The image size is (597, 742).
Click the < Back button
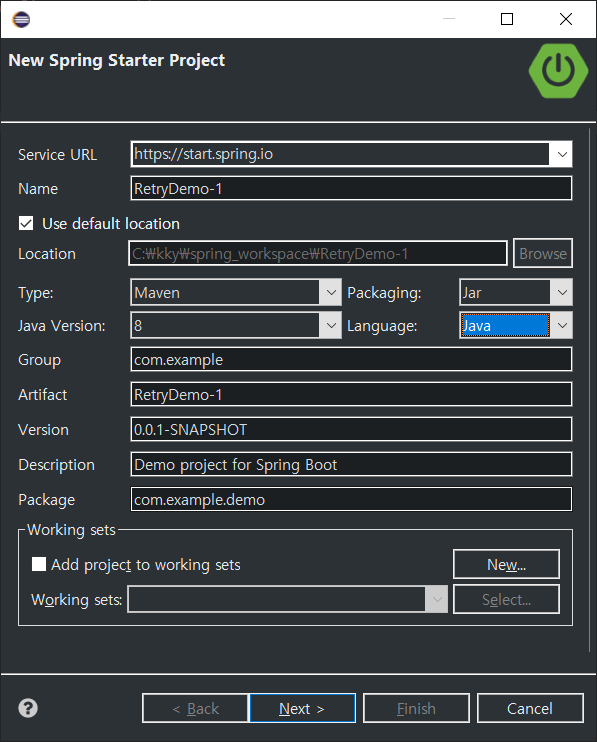[x=195, y=708]
